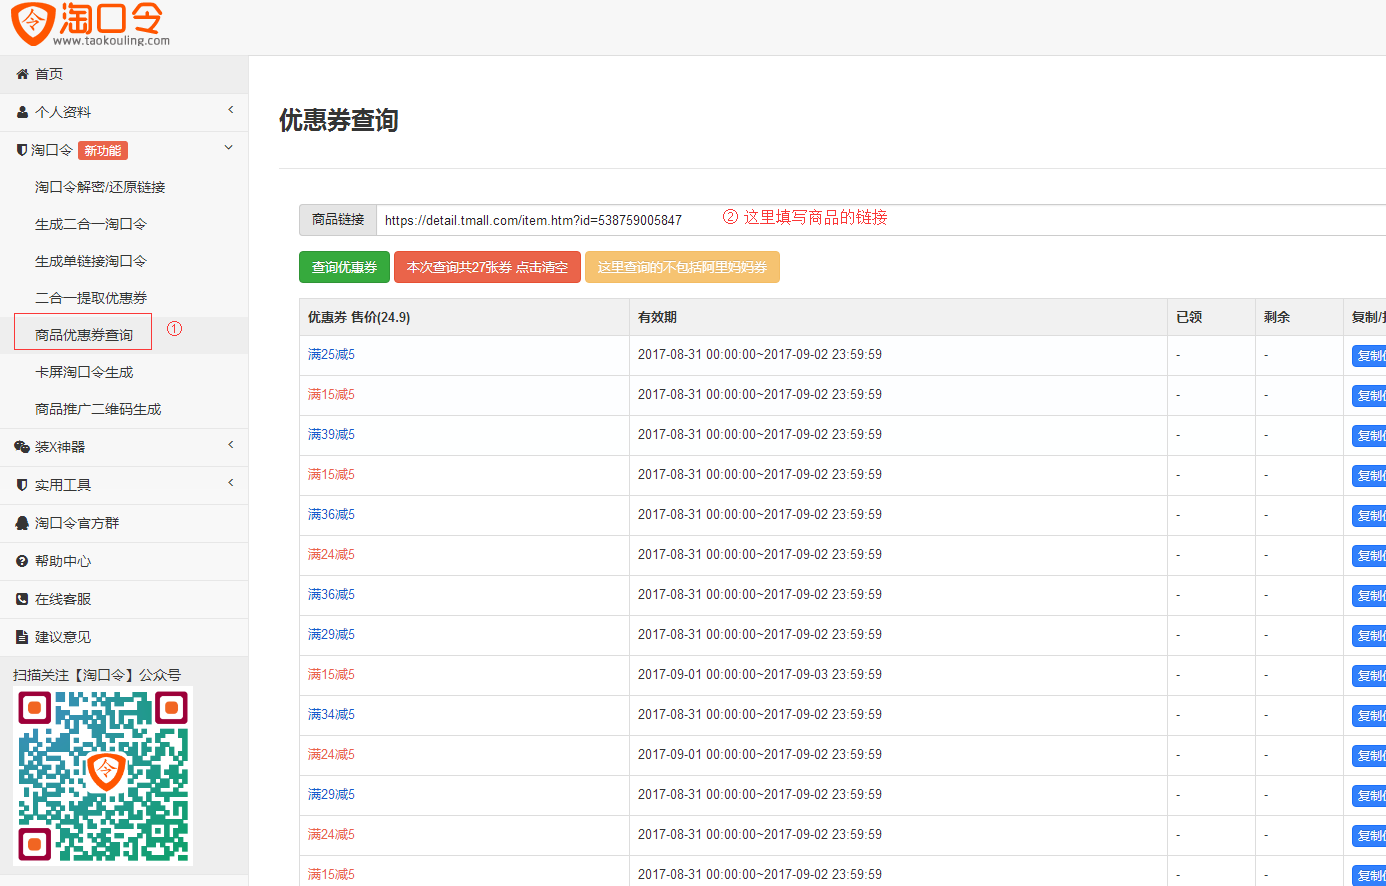The width and height of the screenshot is (1386, 886).
Task: Open the 满34减5 coupon link
Action: 331,715
